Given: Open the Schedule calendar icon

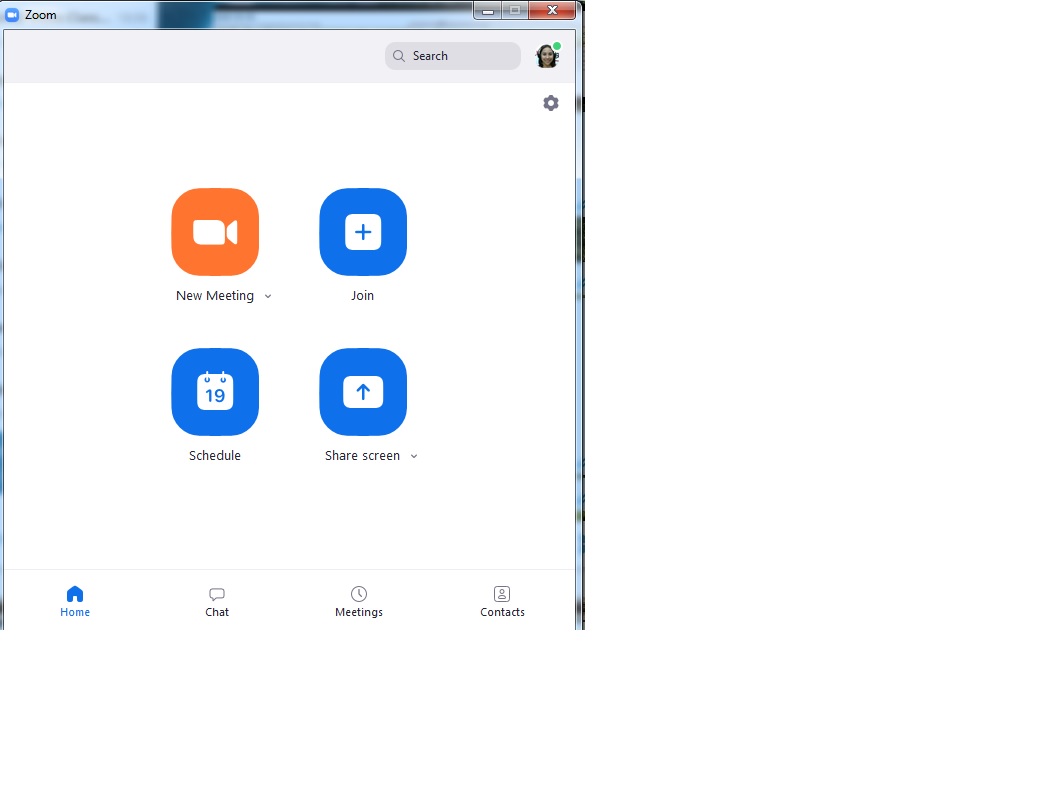Looking at the screenshot, I should coord(215,391).
